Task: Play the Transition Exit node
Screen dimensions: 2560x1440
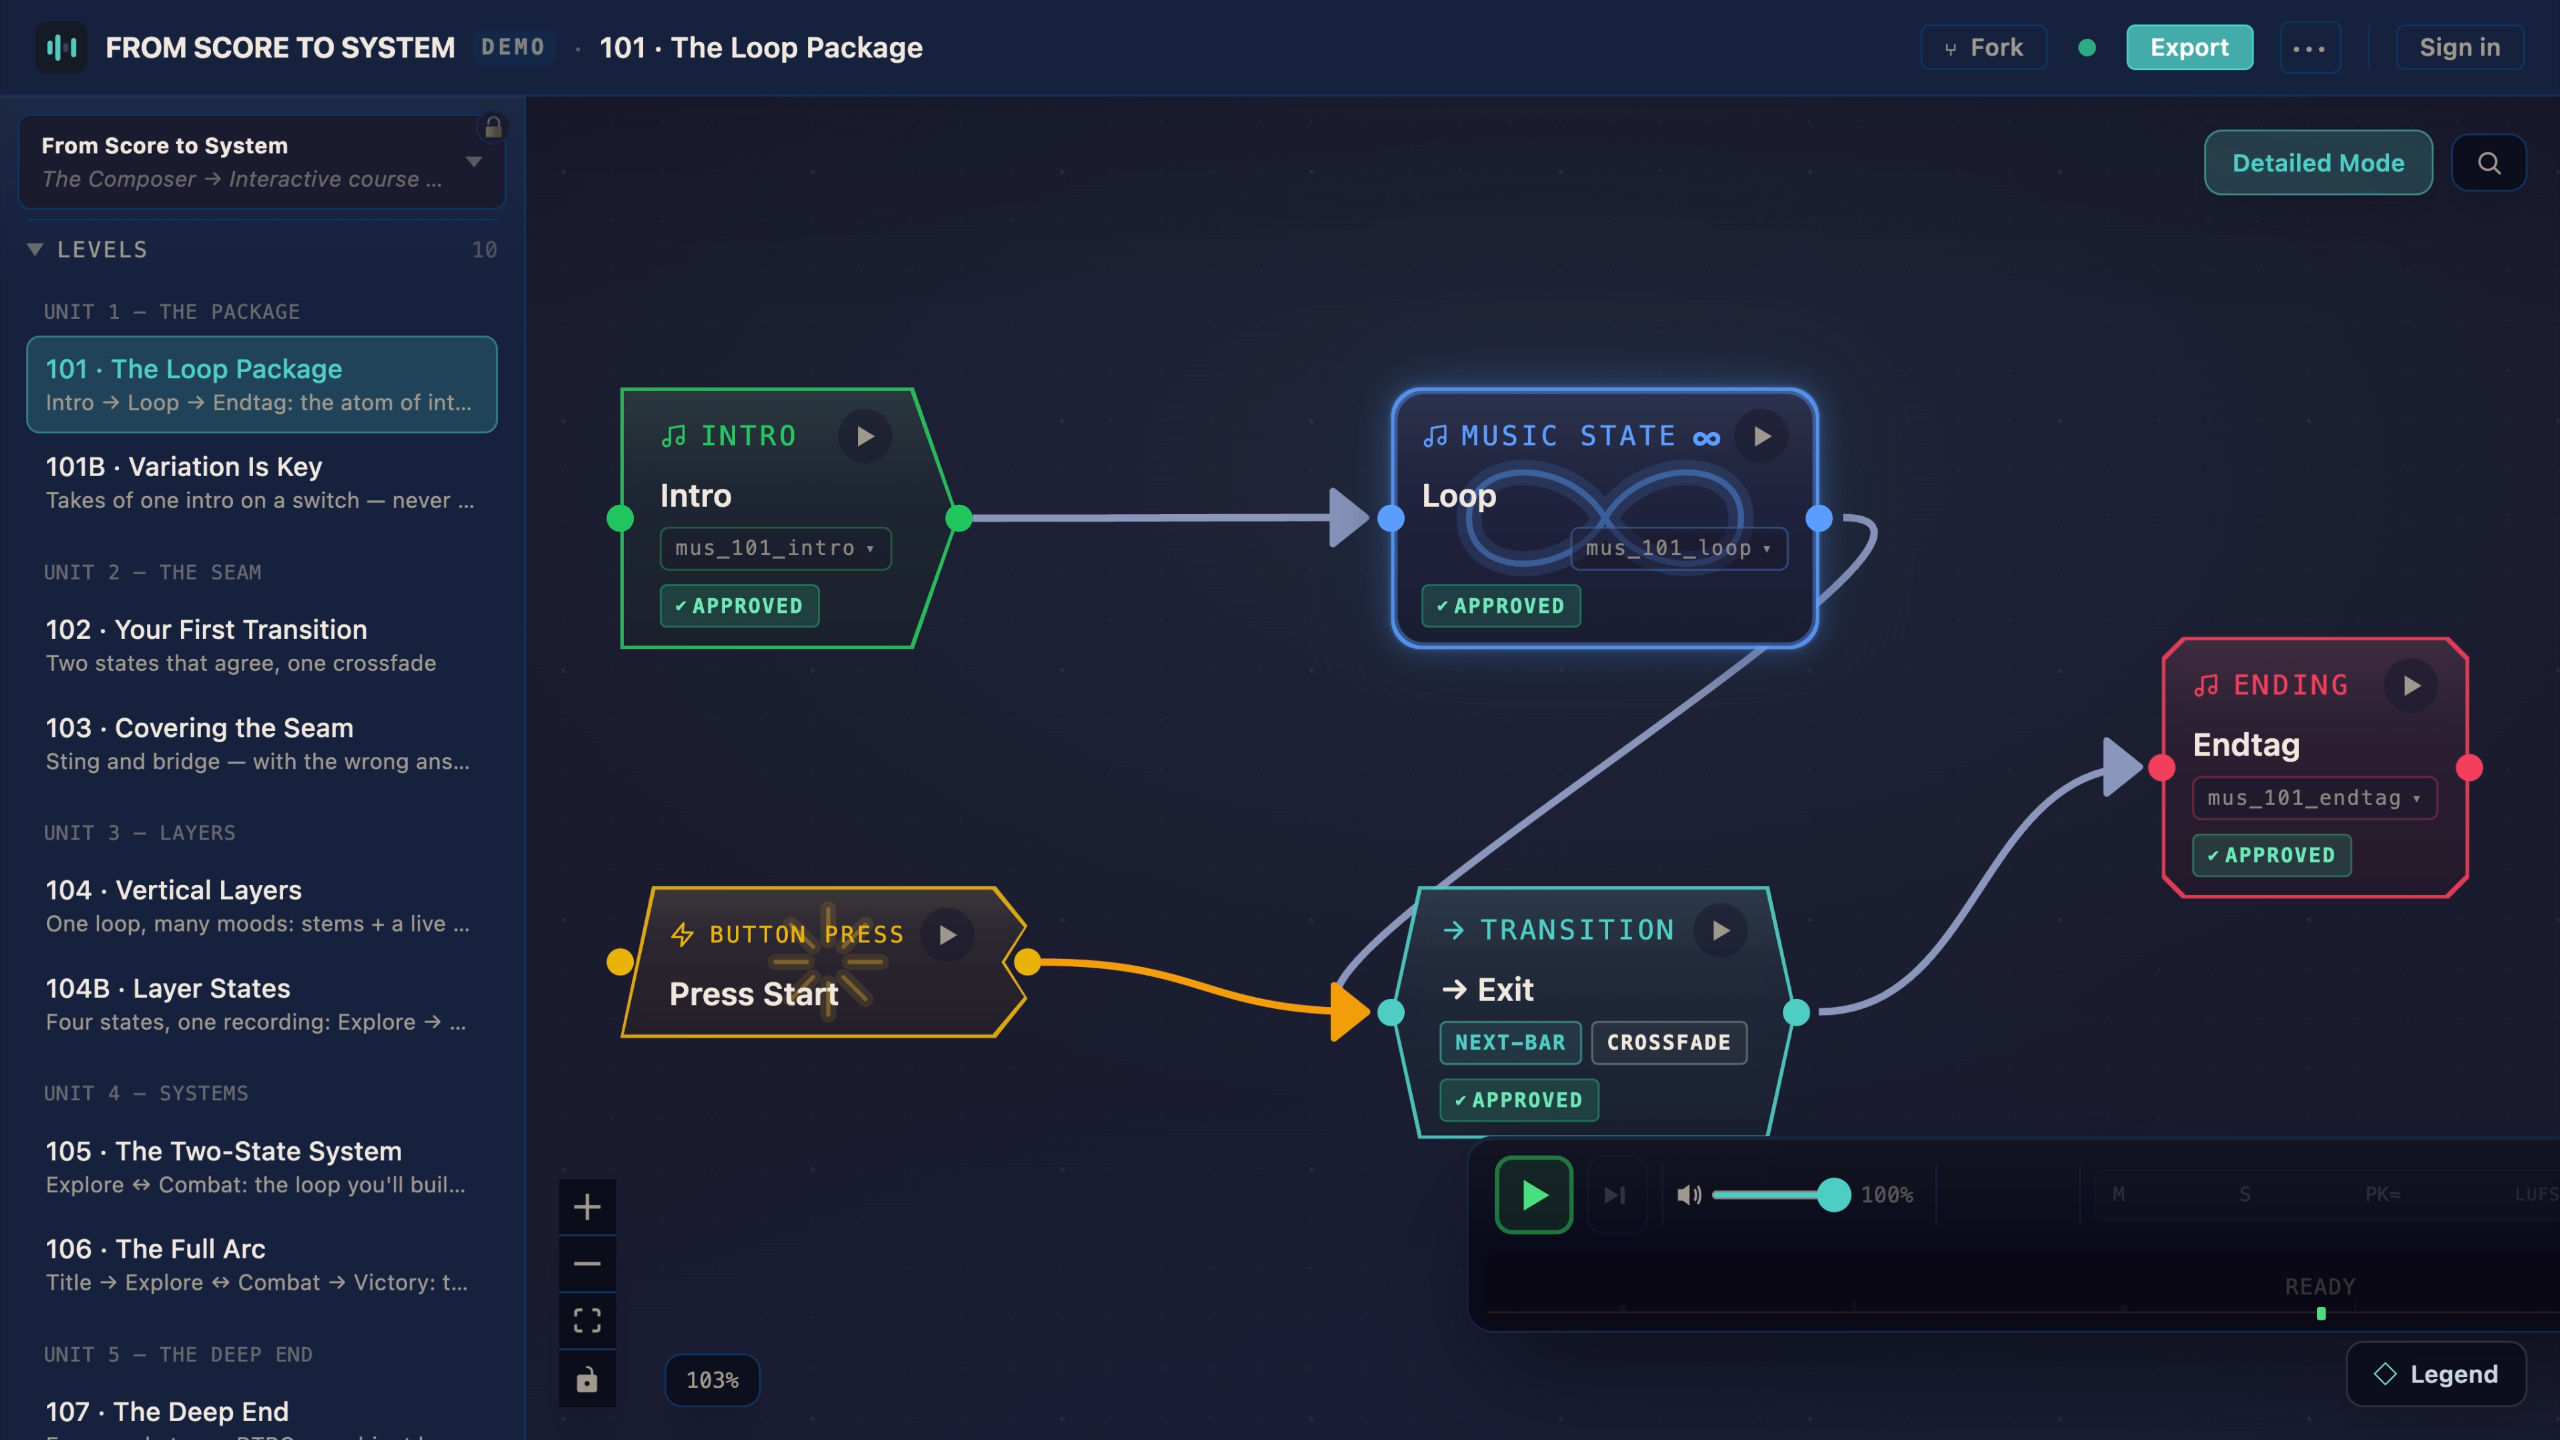Action: point(1720,931)
